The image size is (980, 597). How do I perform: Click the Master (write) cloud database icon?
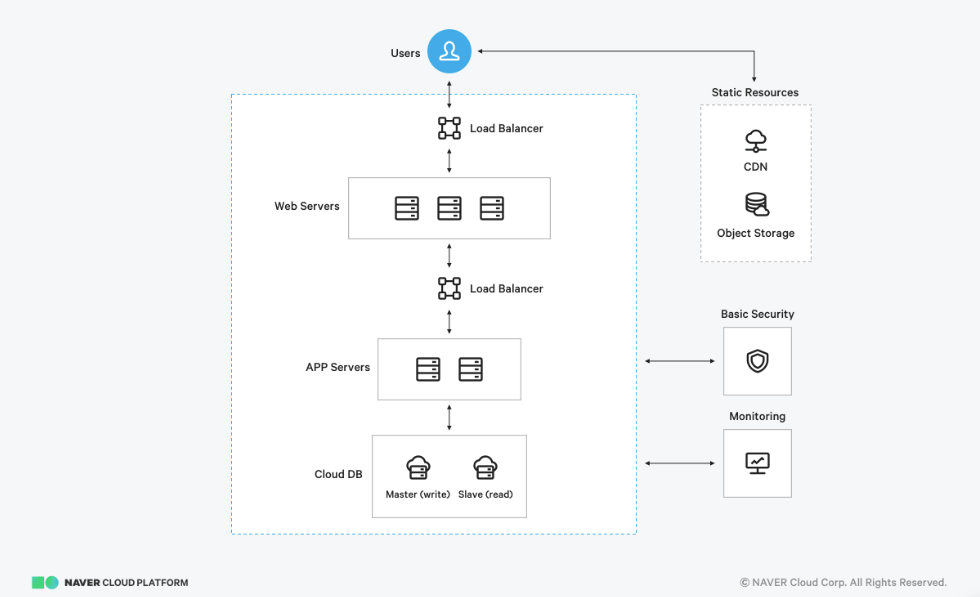coord(418,468)
